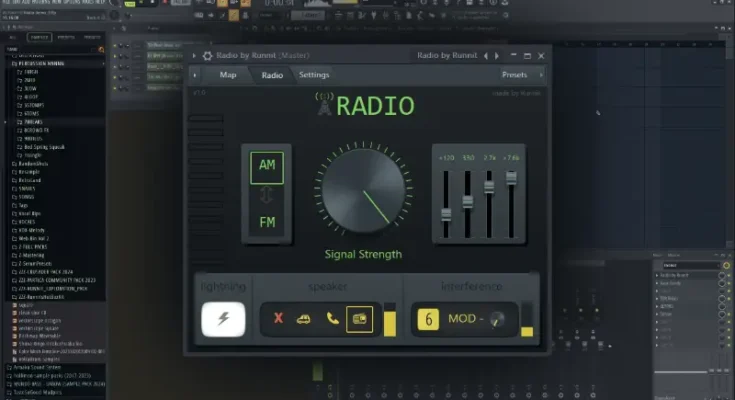This screenshot has width=735, height=400.
Task: Choose the car speaker icon
Action: click(x=305, y=319)
